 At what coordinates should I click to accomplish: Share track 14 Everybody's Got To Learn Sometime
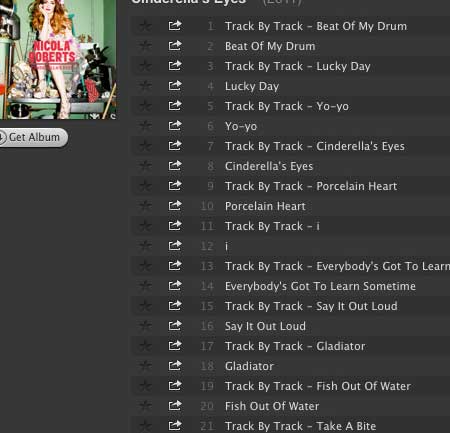[x=175, y=286]
